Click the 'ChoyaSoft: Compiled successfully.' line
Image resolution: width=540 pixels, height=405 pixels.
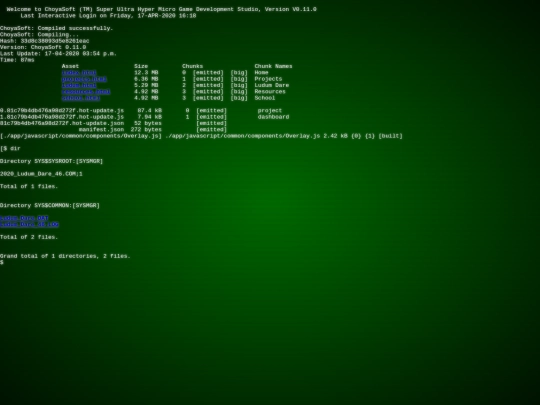coord(56,28)
